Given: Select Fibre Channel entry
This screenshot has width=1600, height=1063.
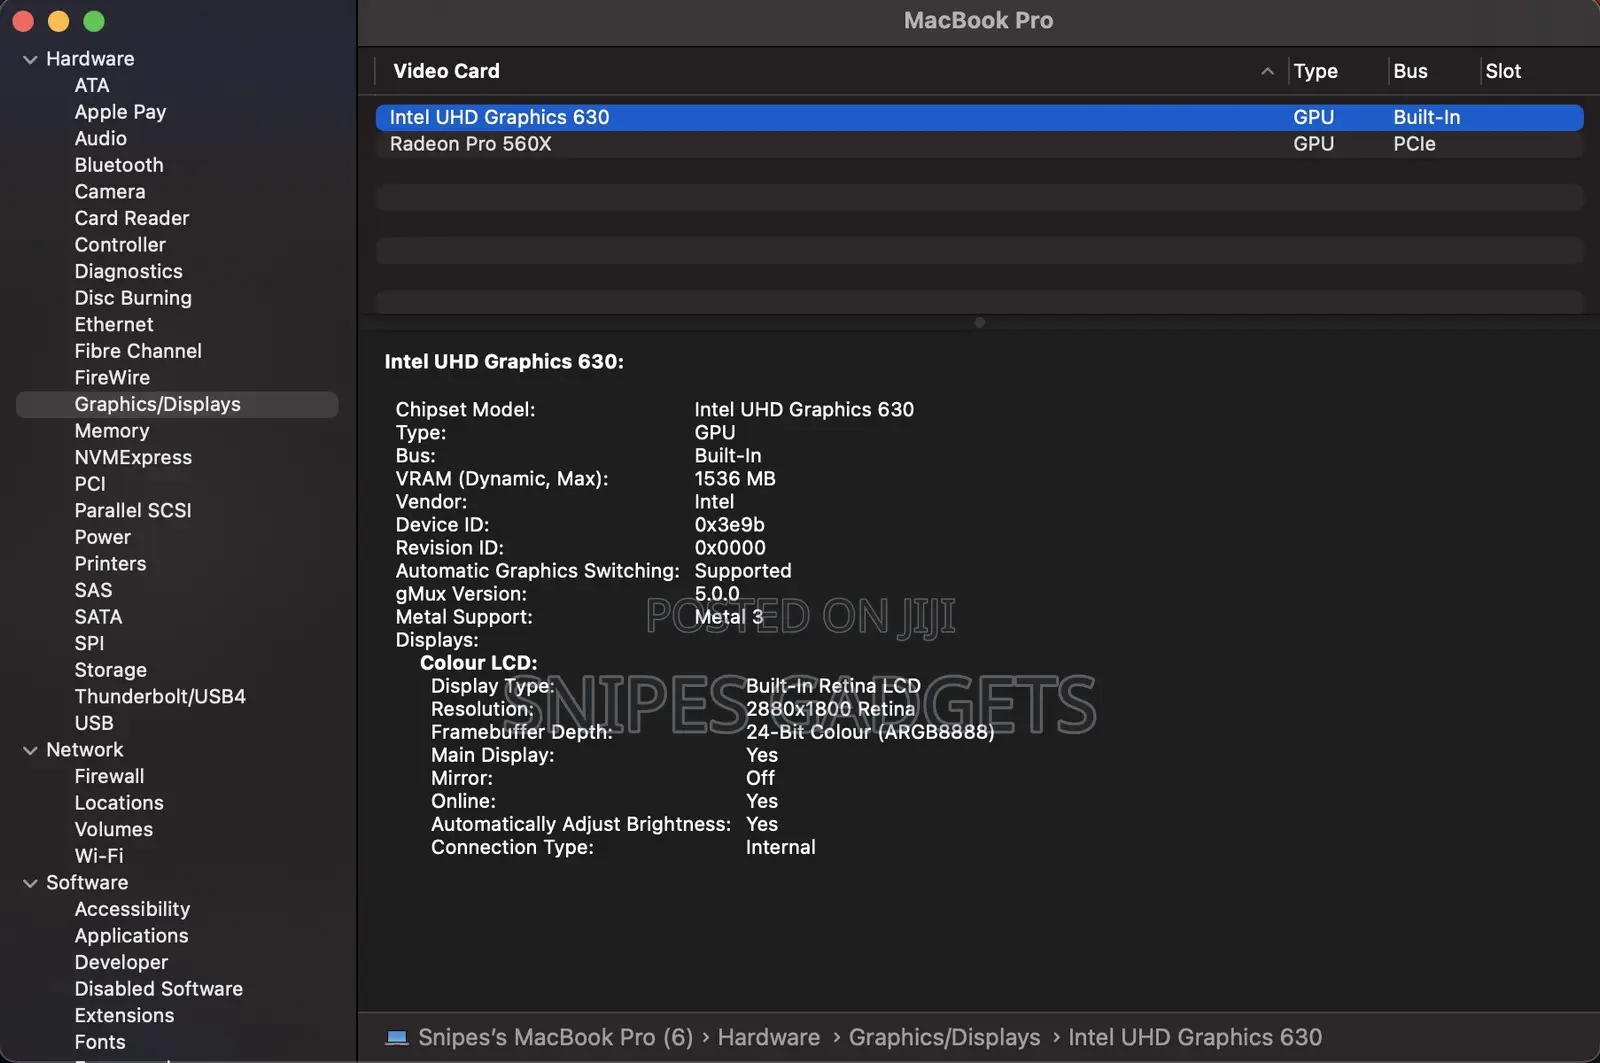Looking at the screenshot, I should 138,351.
